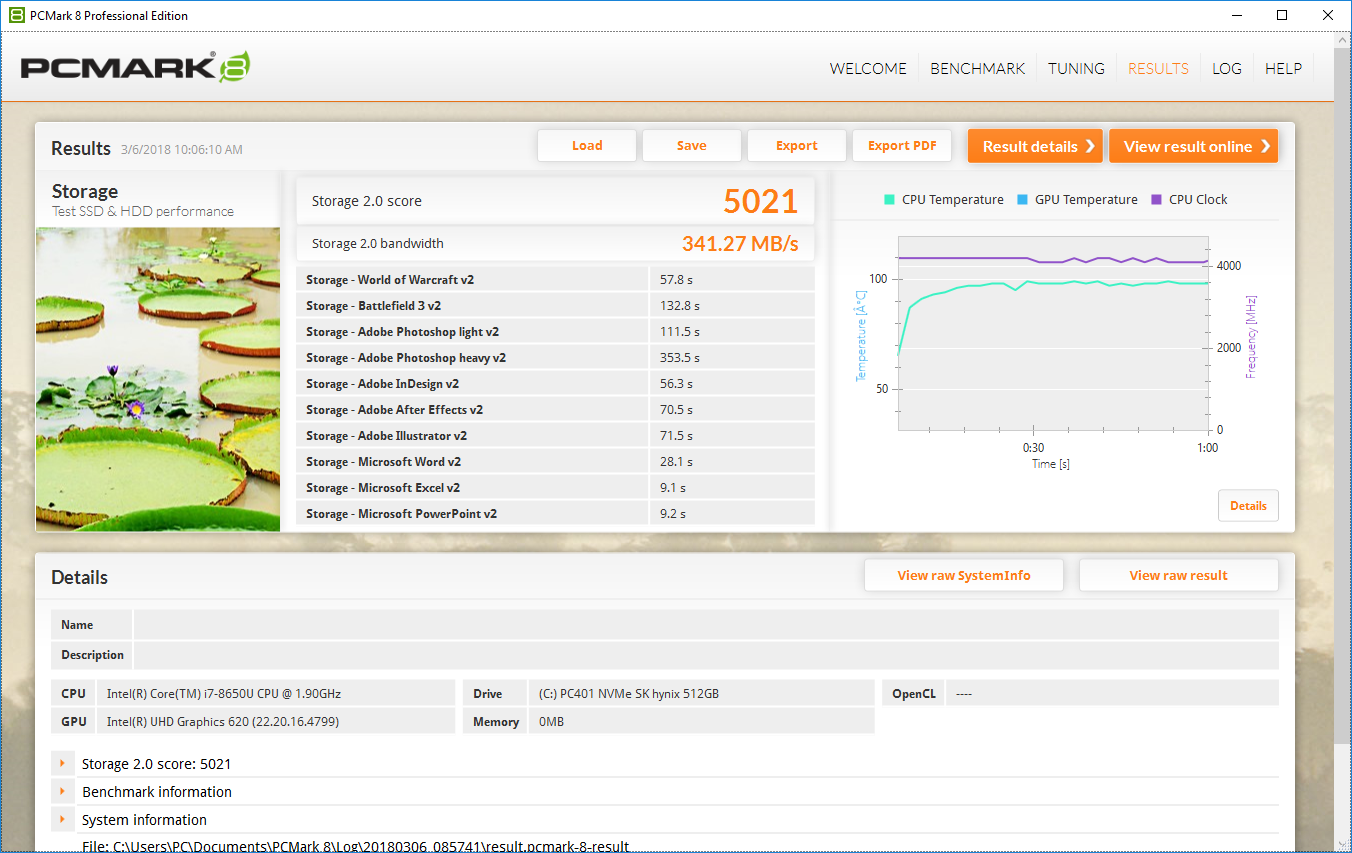Click View result online

pyautogui.click(x=1193, y=146)
